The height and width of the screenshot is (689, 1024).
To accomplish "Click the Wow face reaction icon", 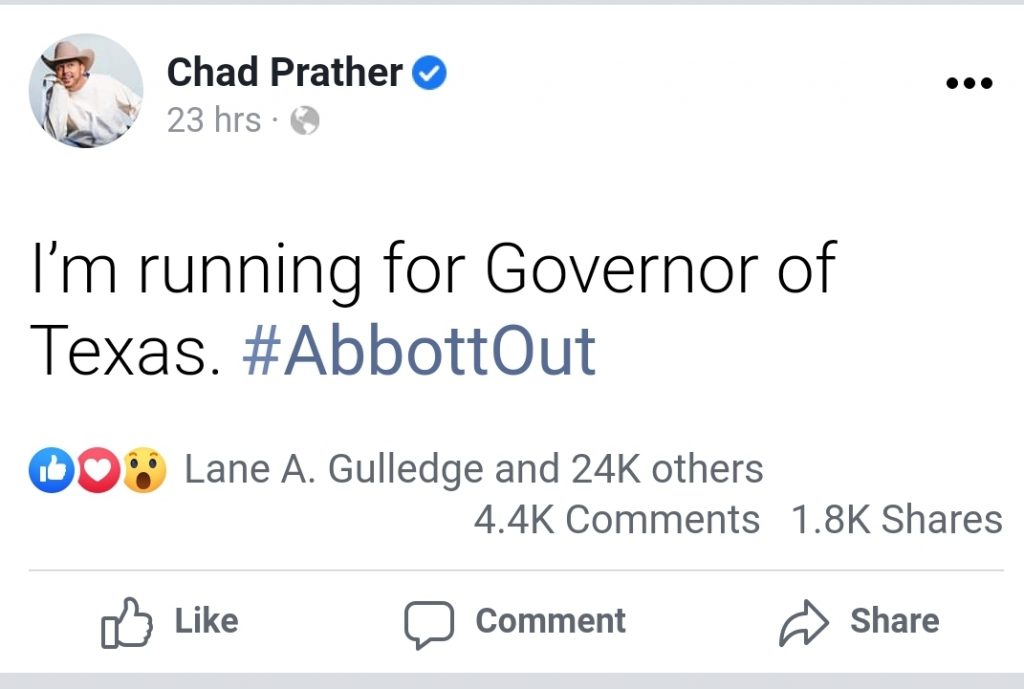I will [144, 470].
